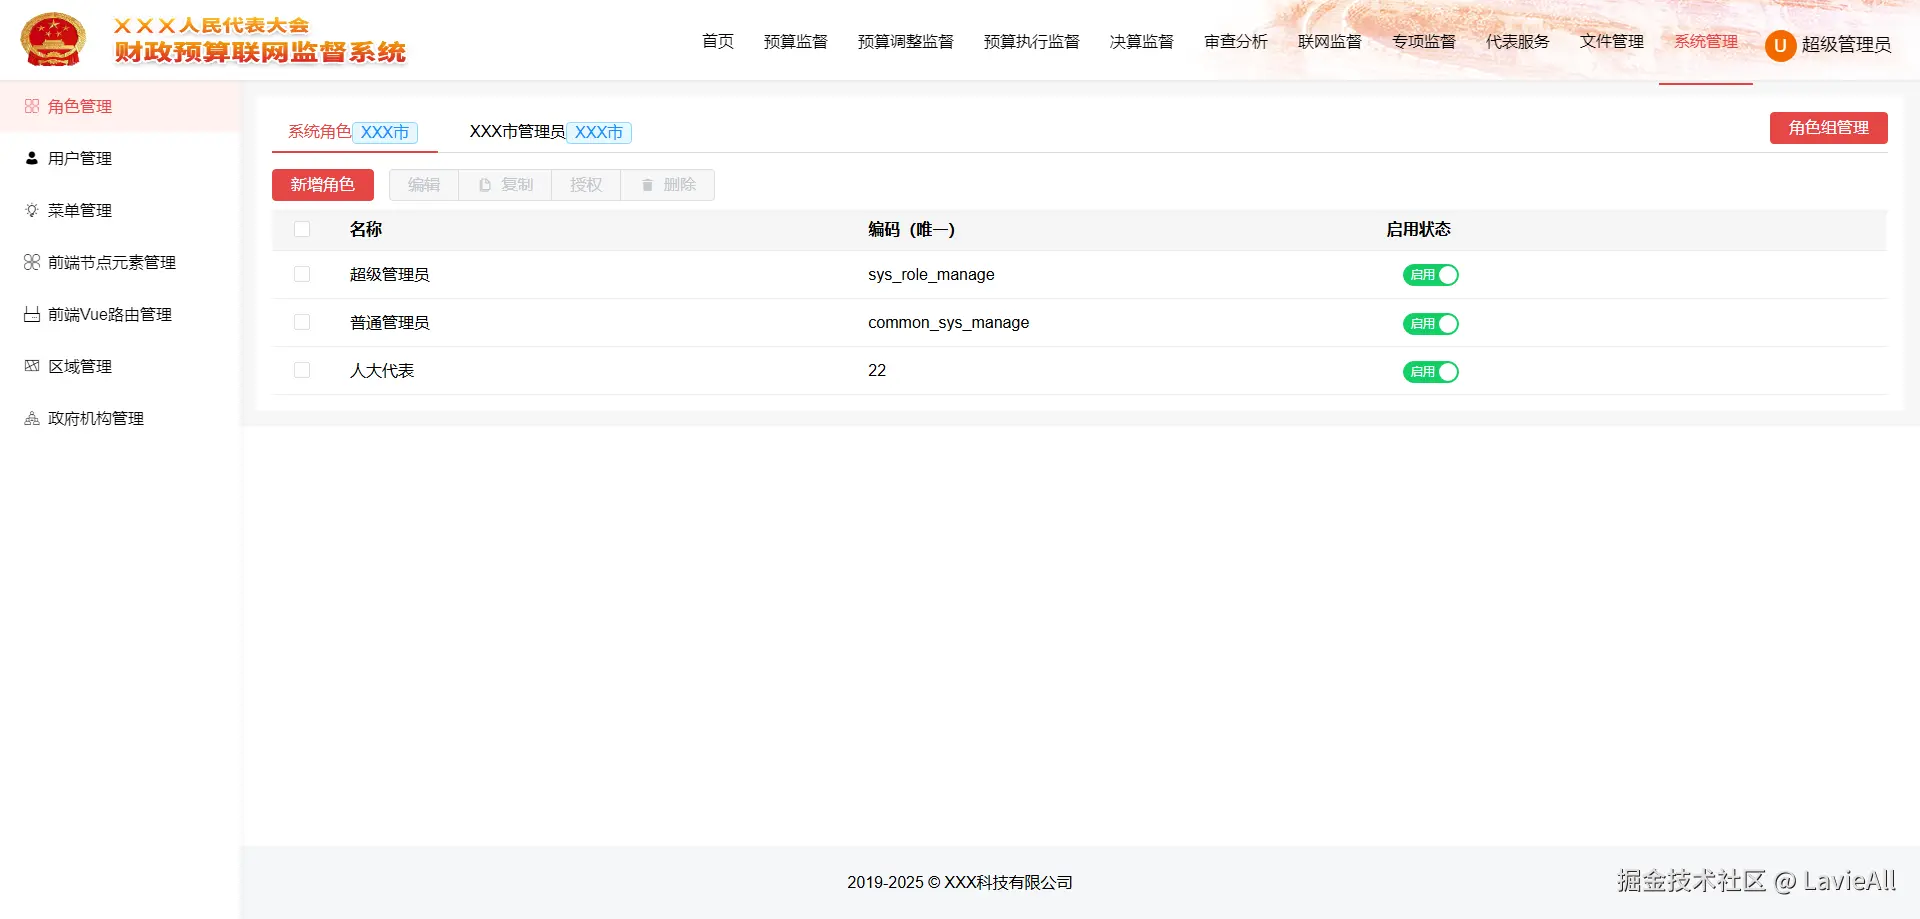Viewport: 1920px width, 919px height.
Task: Open 前端Vue路由管理 page
Action: tap(109, 314)
